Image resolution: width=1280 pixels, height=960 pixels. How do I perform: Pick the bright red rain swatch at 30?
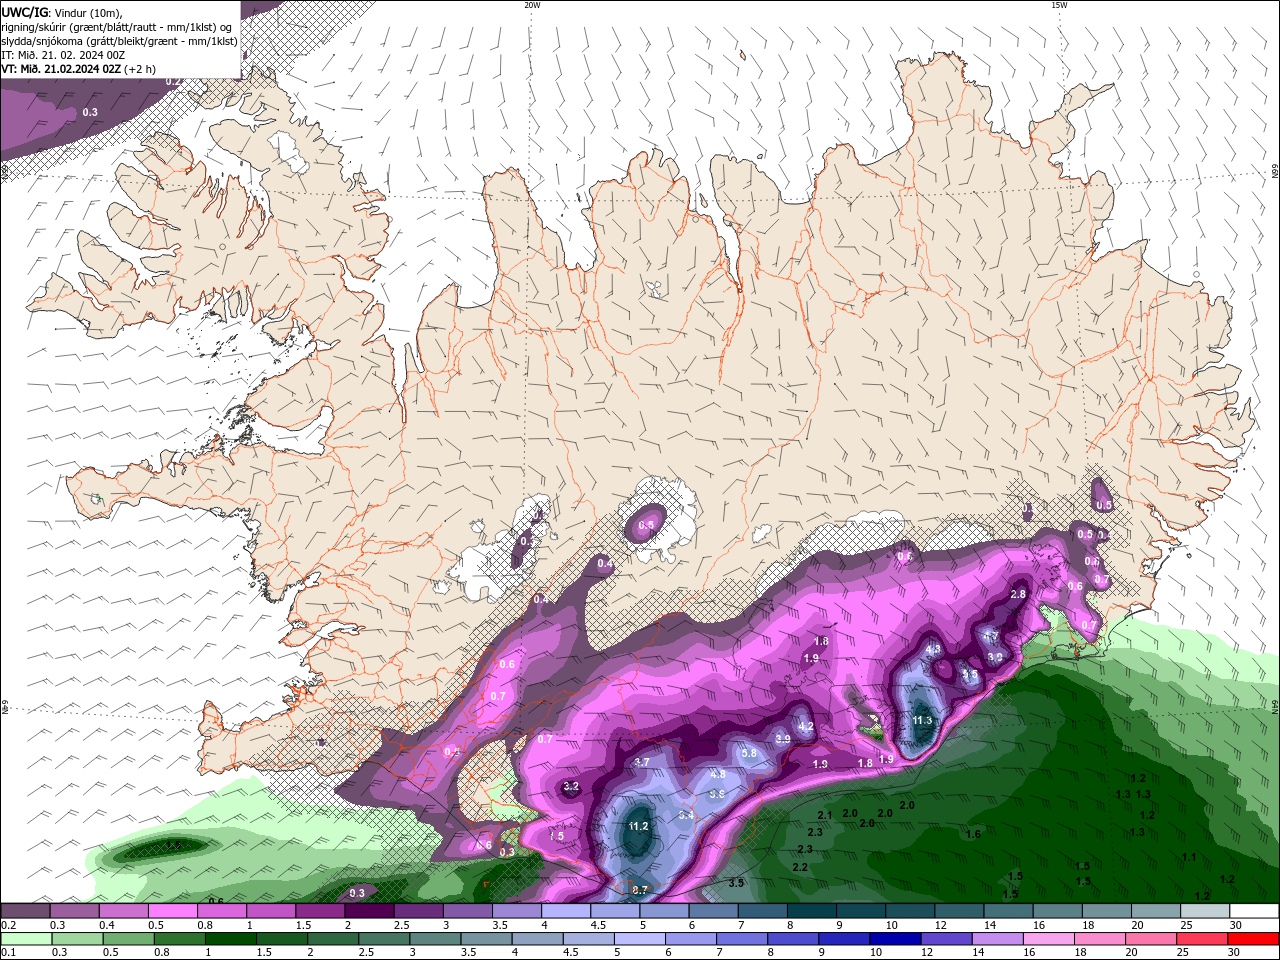coord(1252,939)
